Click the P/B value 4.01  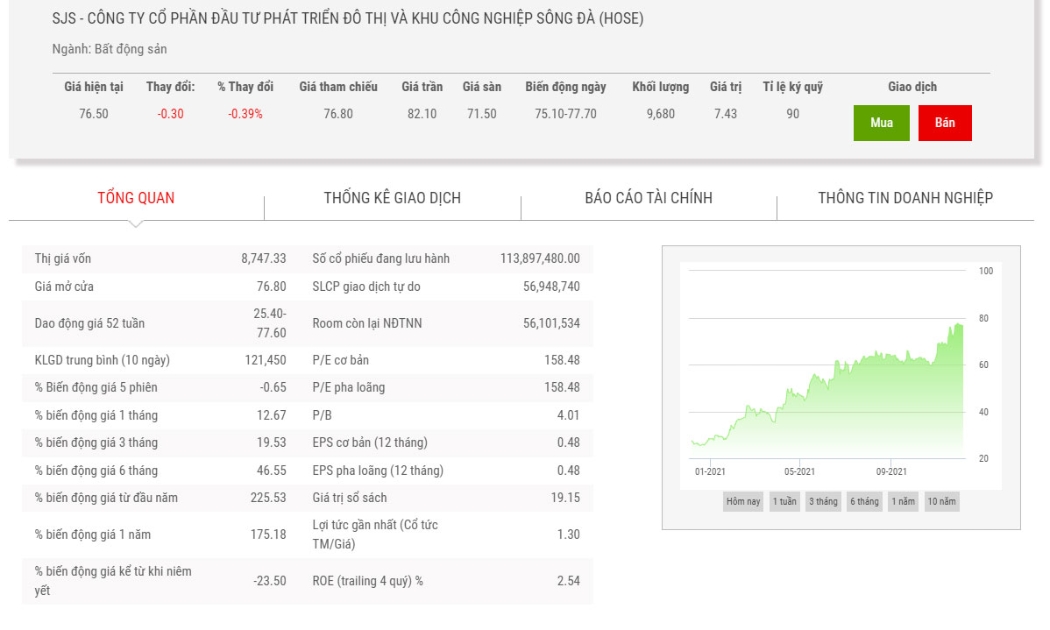click(569, 415)
